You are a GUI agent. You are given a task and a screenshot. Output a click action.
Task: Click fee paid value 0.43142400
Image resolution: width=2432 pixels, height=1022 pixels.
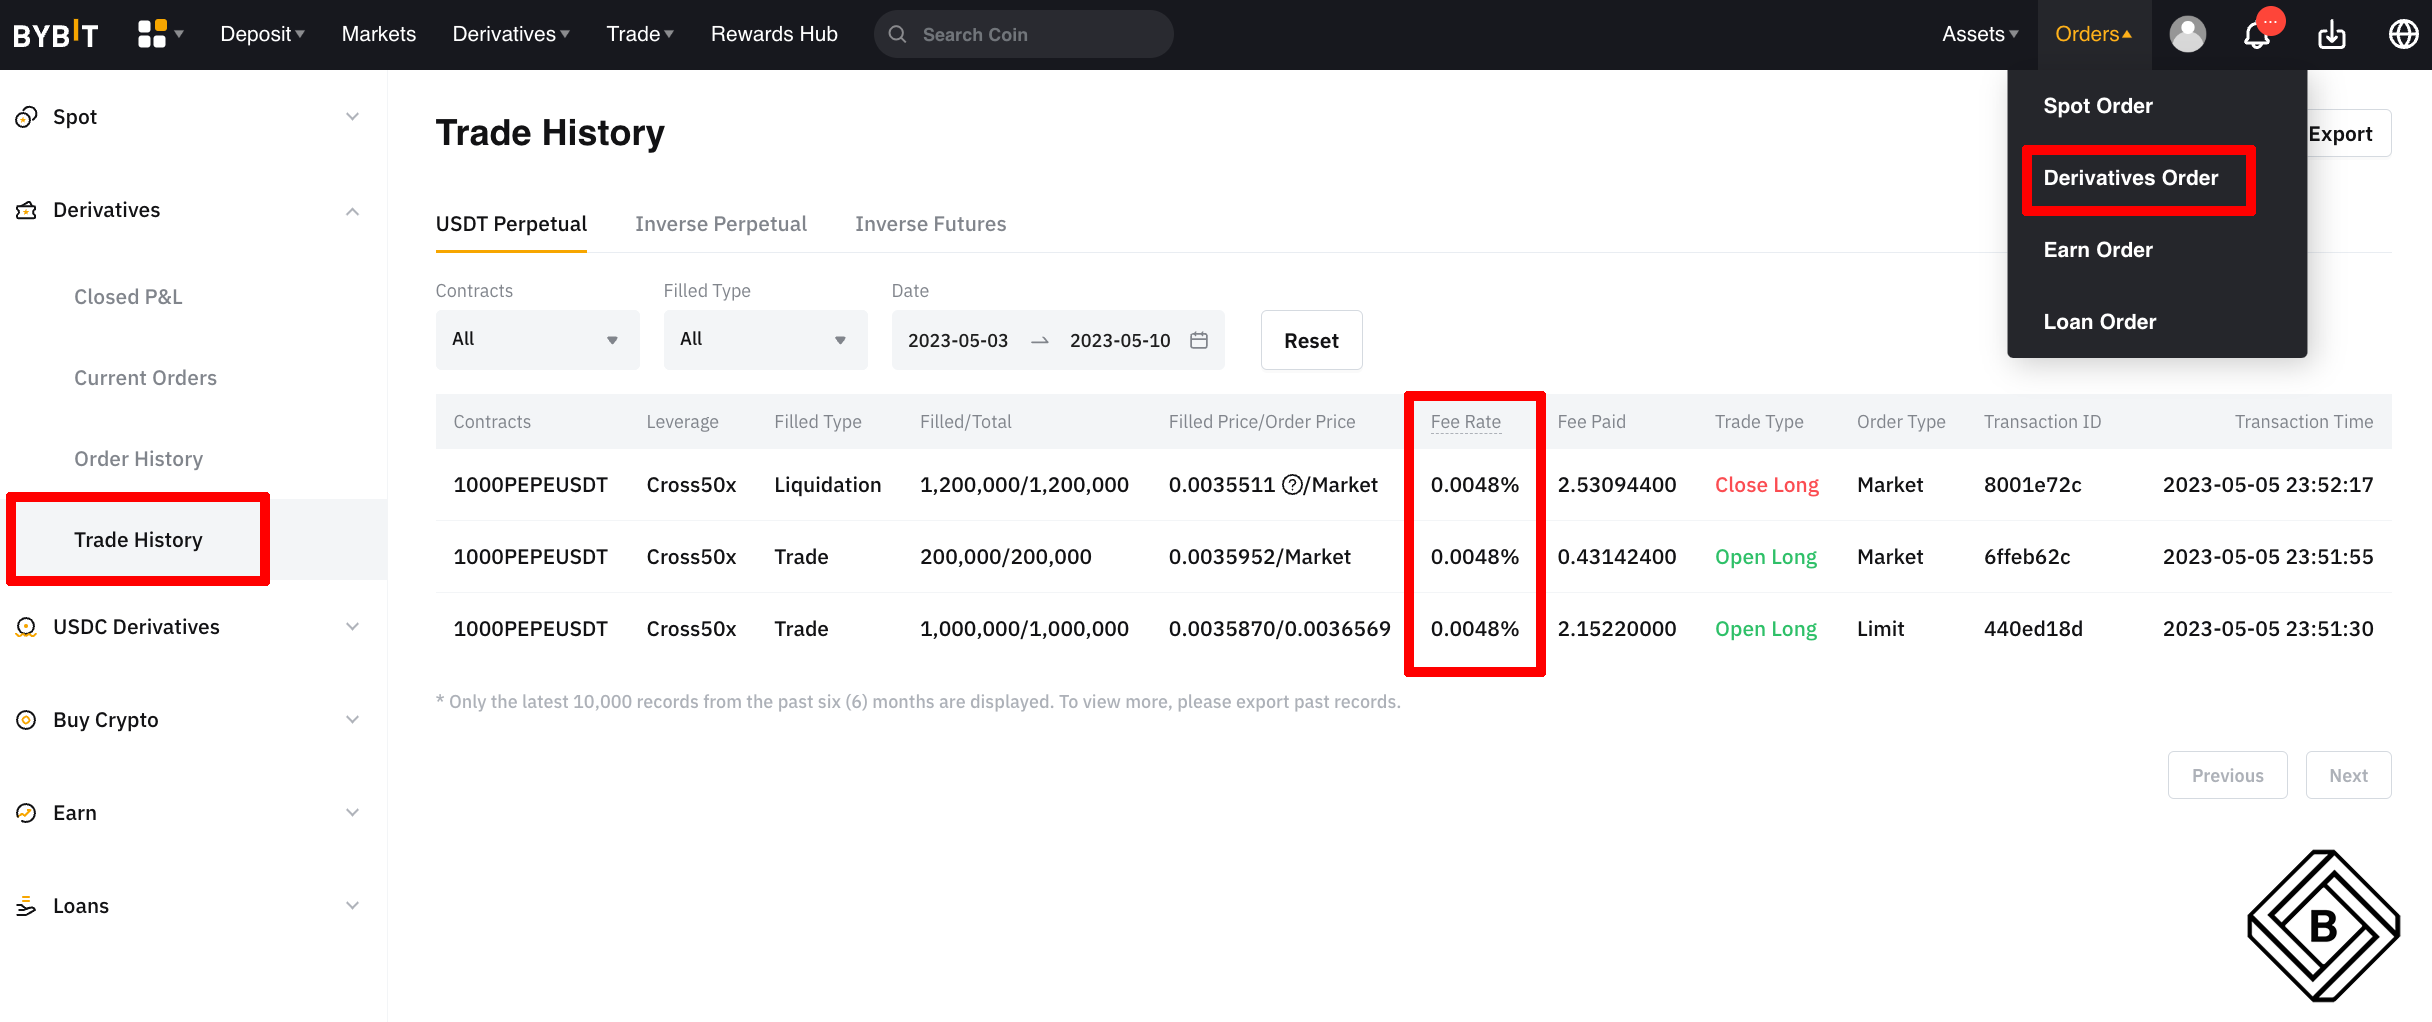click(1616, 557)
